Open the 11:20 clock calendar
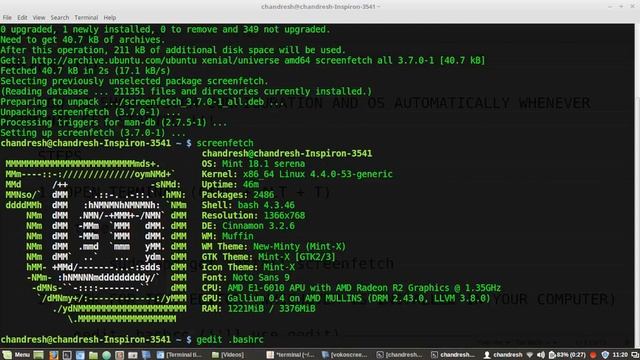Viewport: 640px width, 360px height. (620, 355)
